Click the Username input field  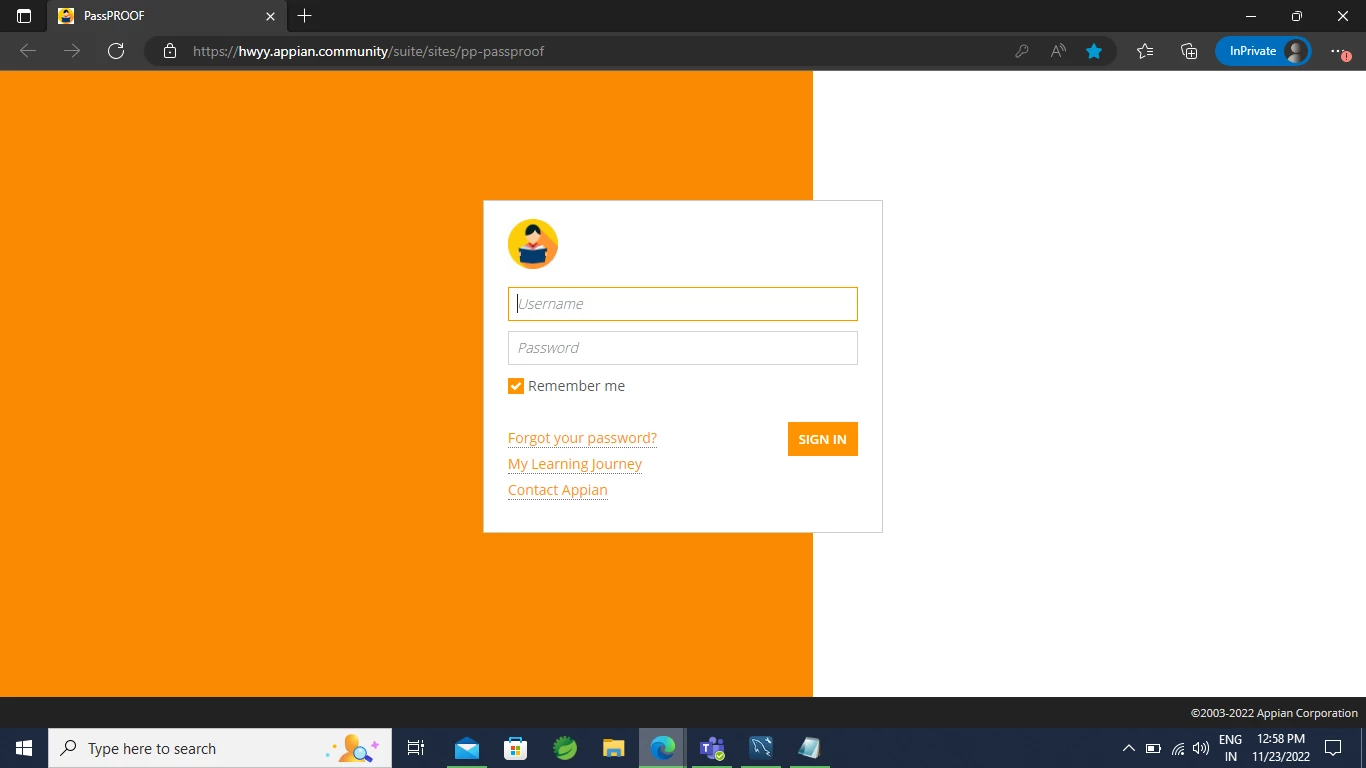click(x=683, y=304)
